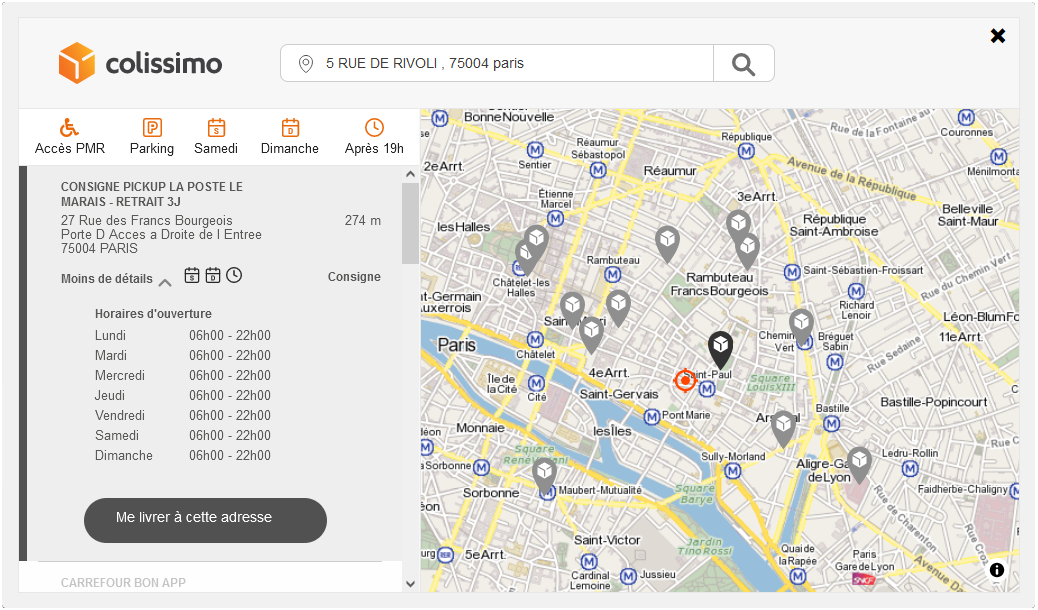
Task: Select the pickup marker near Gare de Lyon
Action: 859,464
